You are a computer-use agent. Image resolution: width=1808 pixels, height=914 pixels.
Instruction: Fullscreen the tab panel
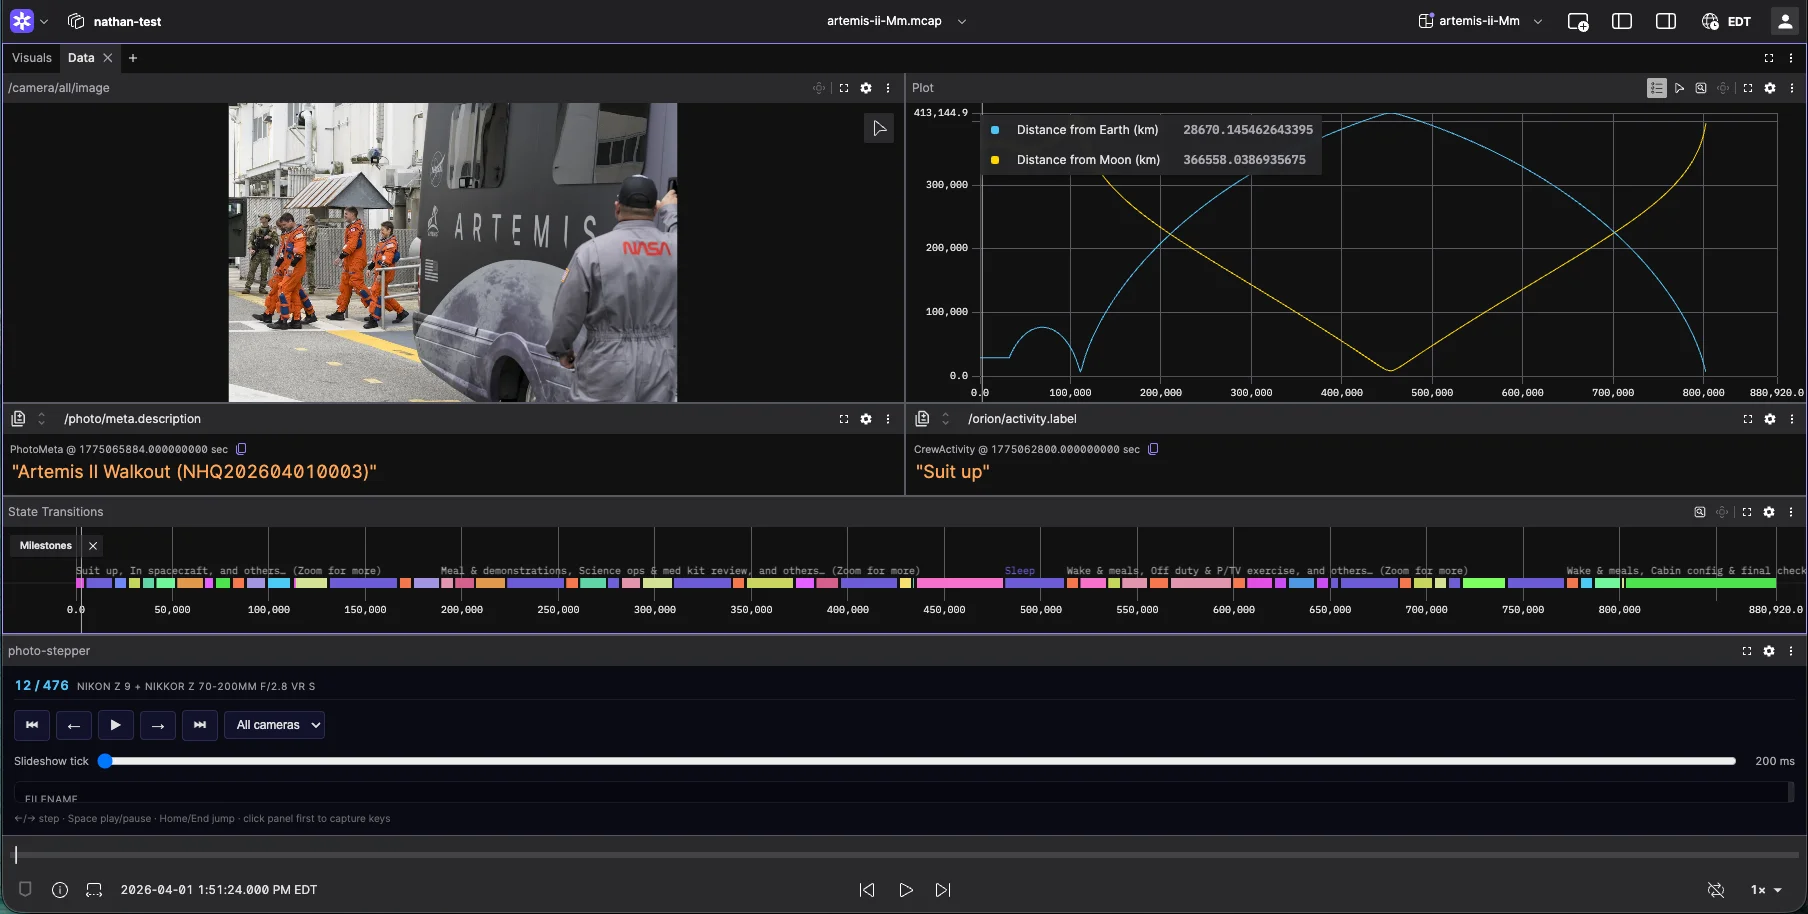pos(1769,58)
